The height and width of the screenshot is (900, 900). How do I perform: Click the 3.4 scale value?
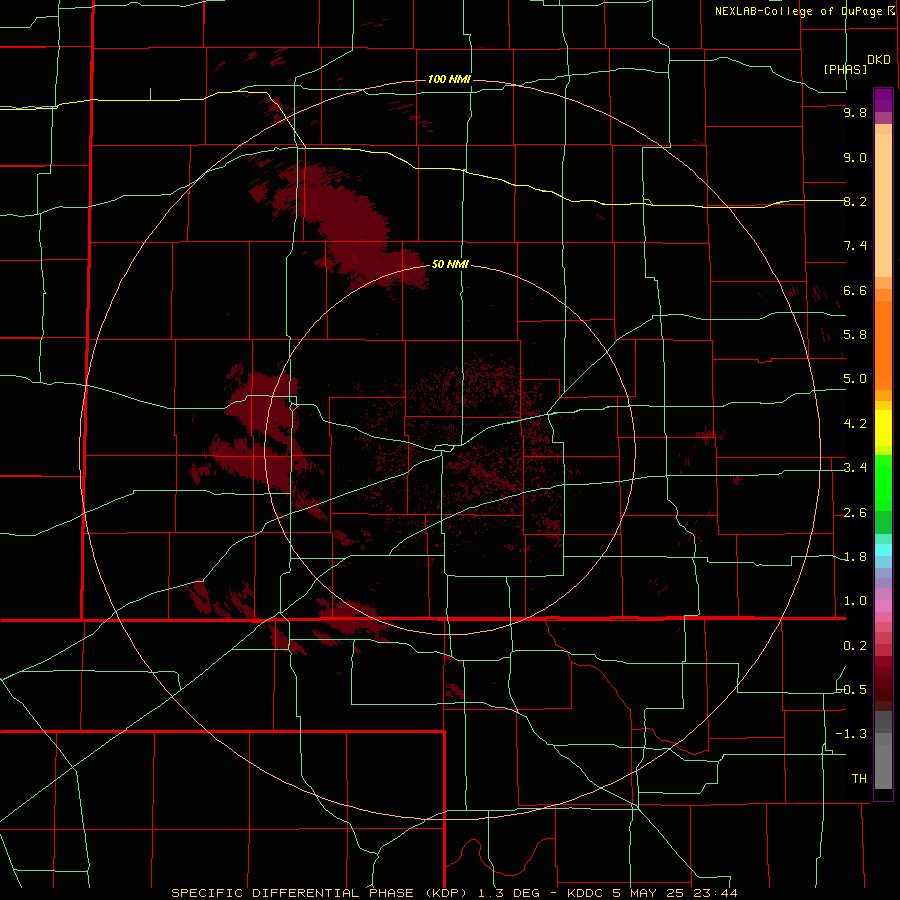pos(855,468)
